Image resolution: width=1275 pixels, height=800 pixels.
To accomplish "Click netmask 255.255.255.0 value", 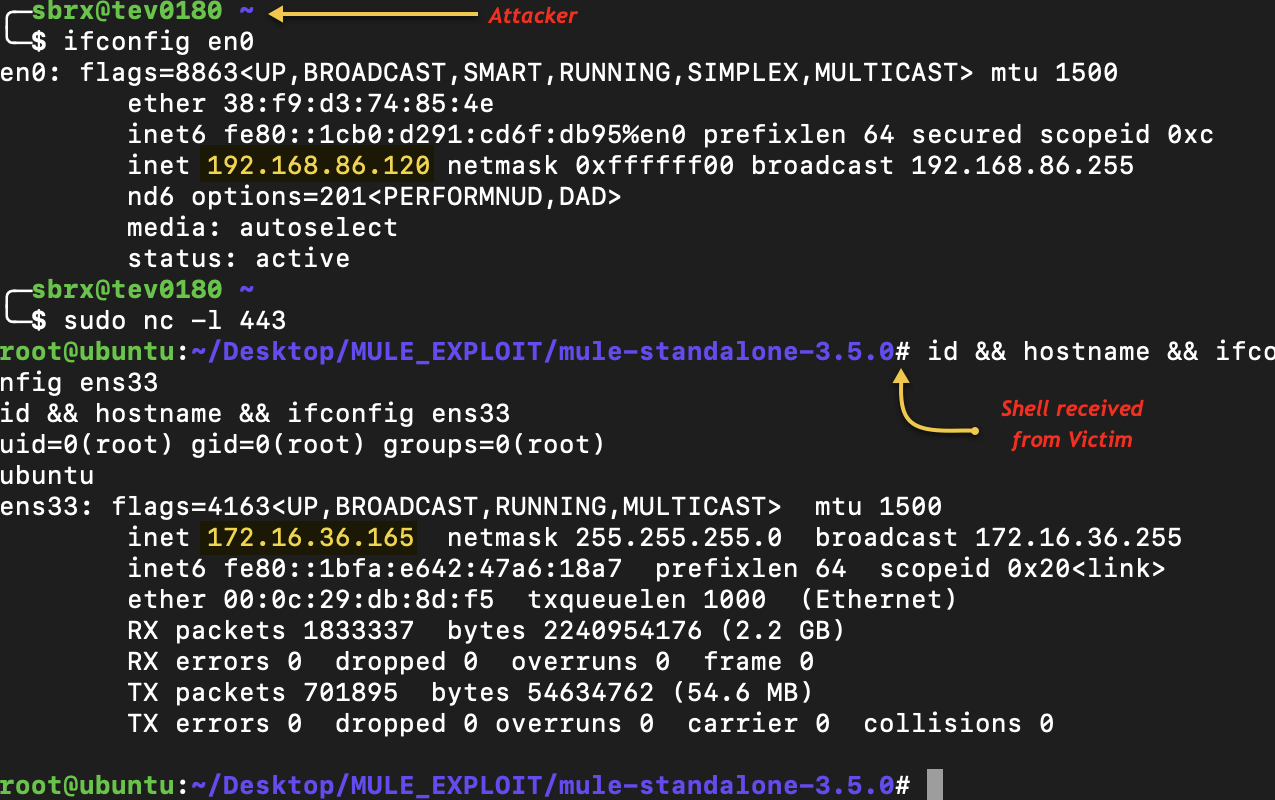I will pyautogui.click(x=679, y=538).
